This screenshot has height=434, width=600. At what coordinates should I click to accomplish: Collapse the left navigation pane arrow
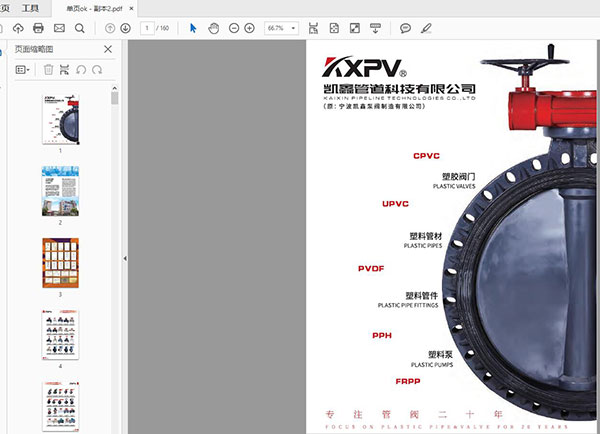(x=125, y=259)
